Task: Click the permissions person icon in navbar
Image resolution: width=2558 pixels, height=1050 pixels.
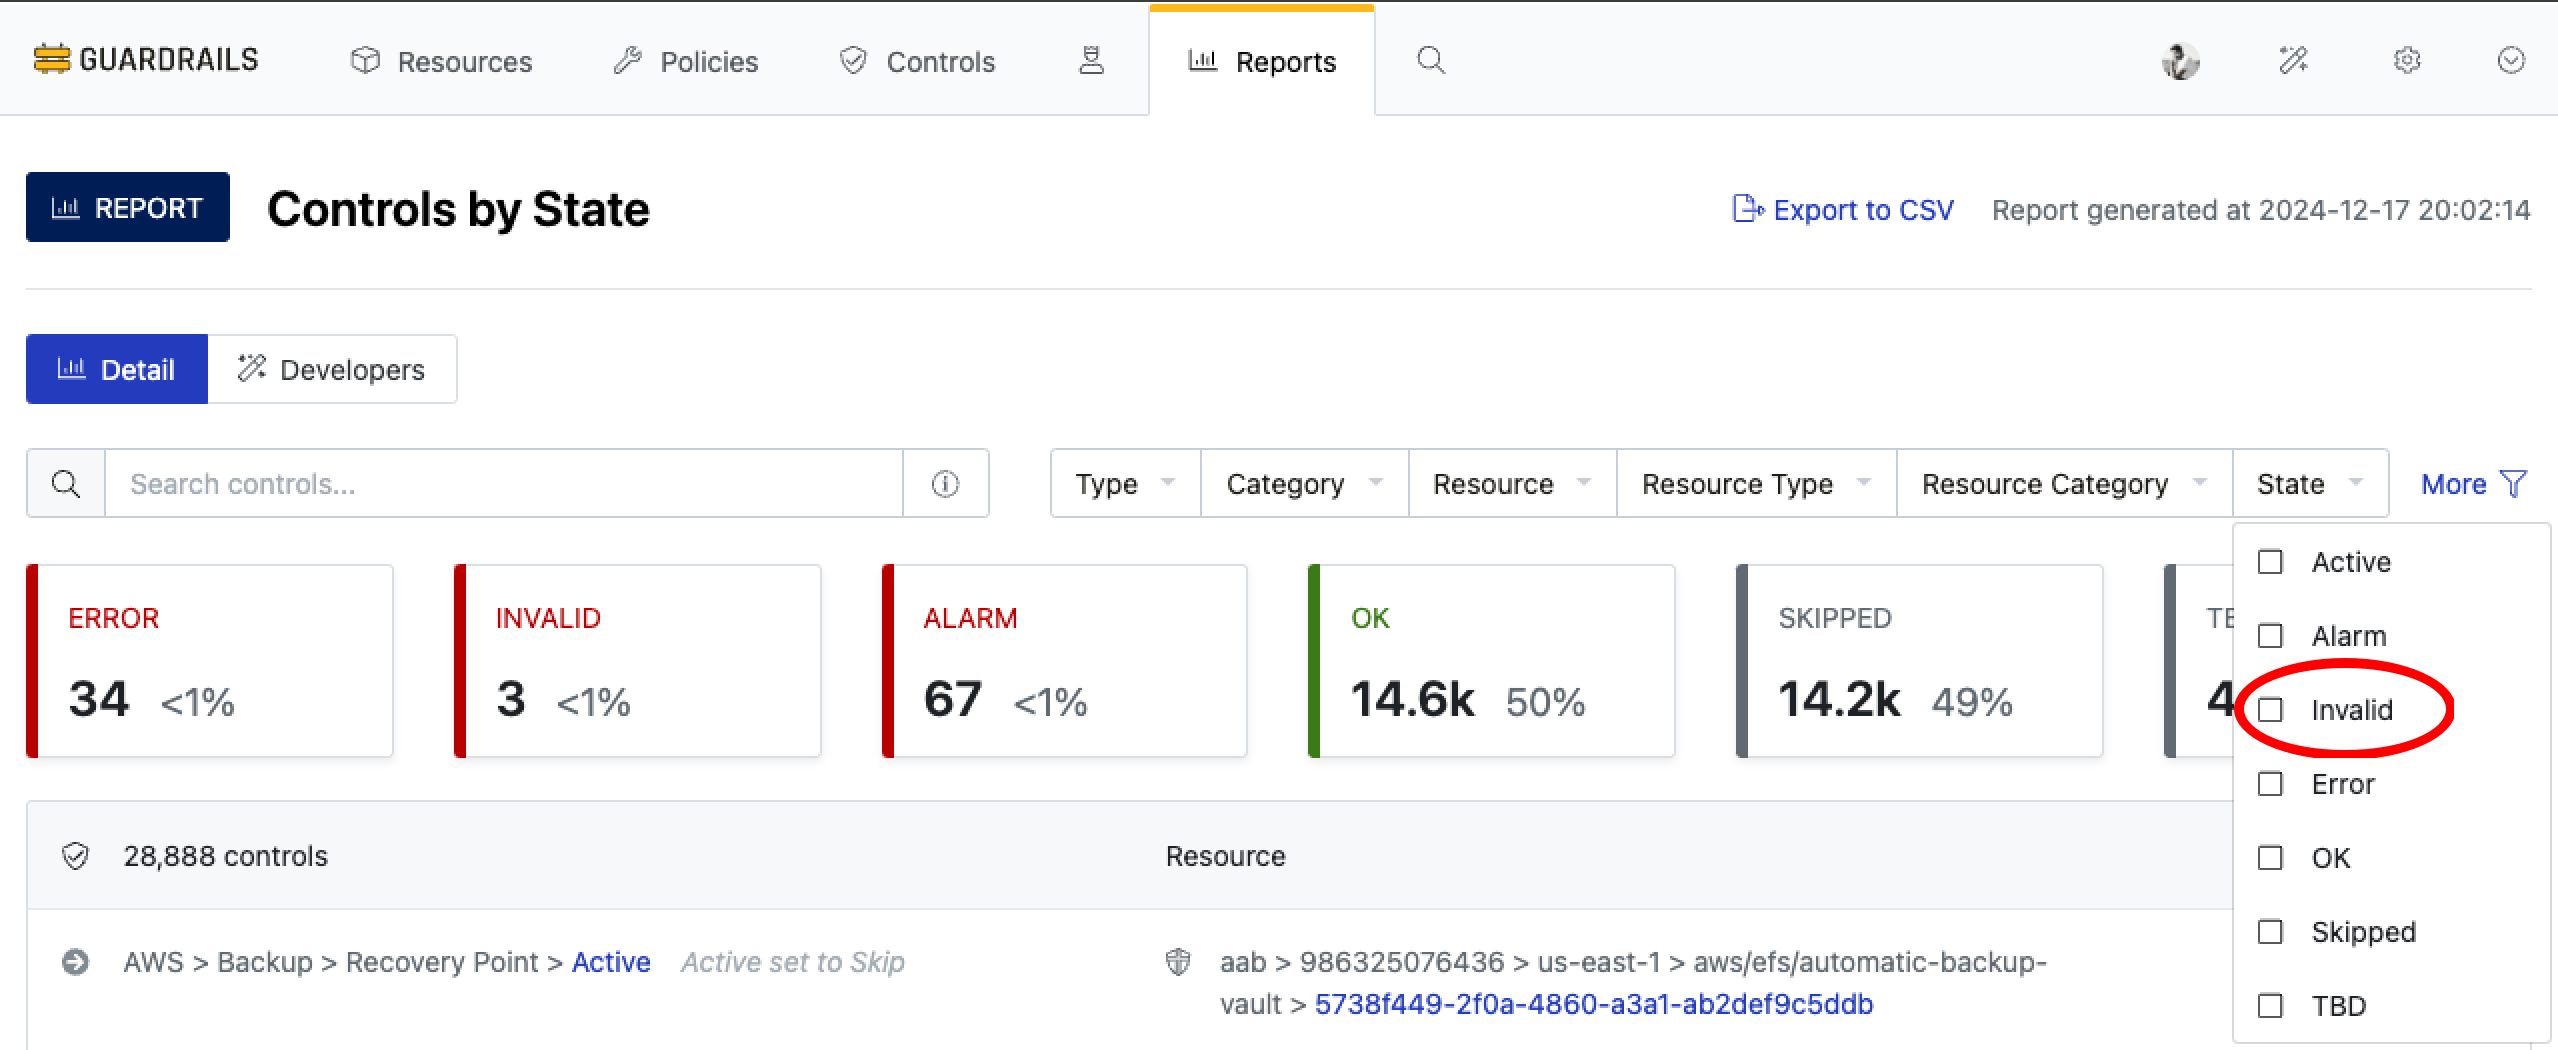Action: pos(1091,61)
